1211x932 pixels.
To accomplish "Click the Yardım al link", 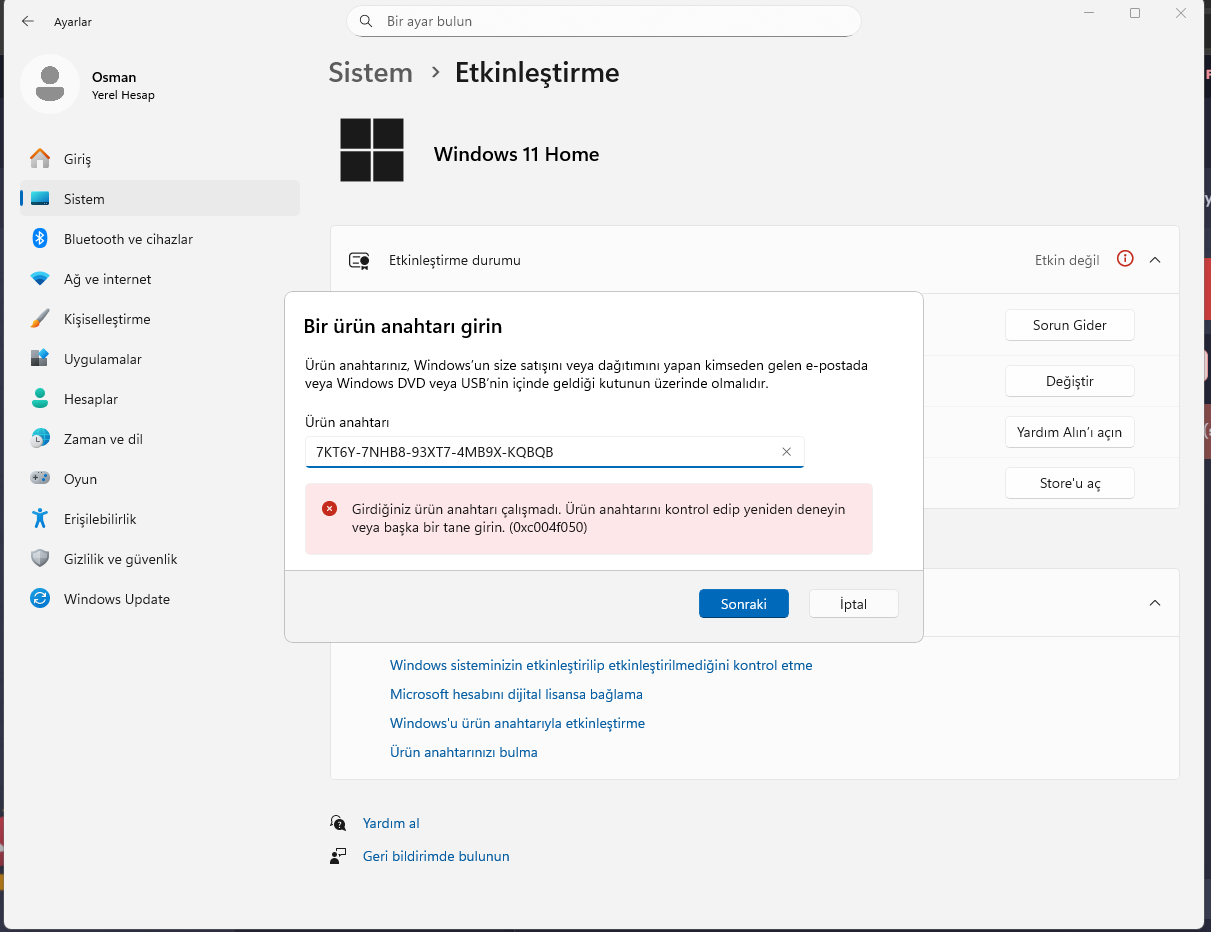I will [391, 823].
